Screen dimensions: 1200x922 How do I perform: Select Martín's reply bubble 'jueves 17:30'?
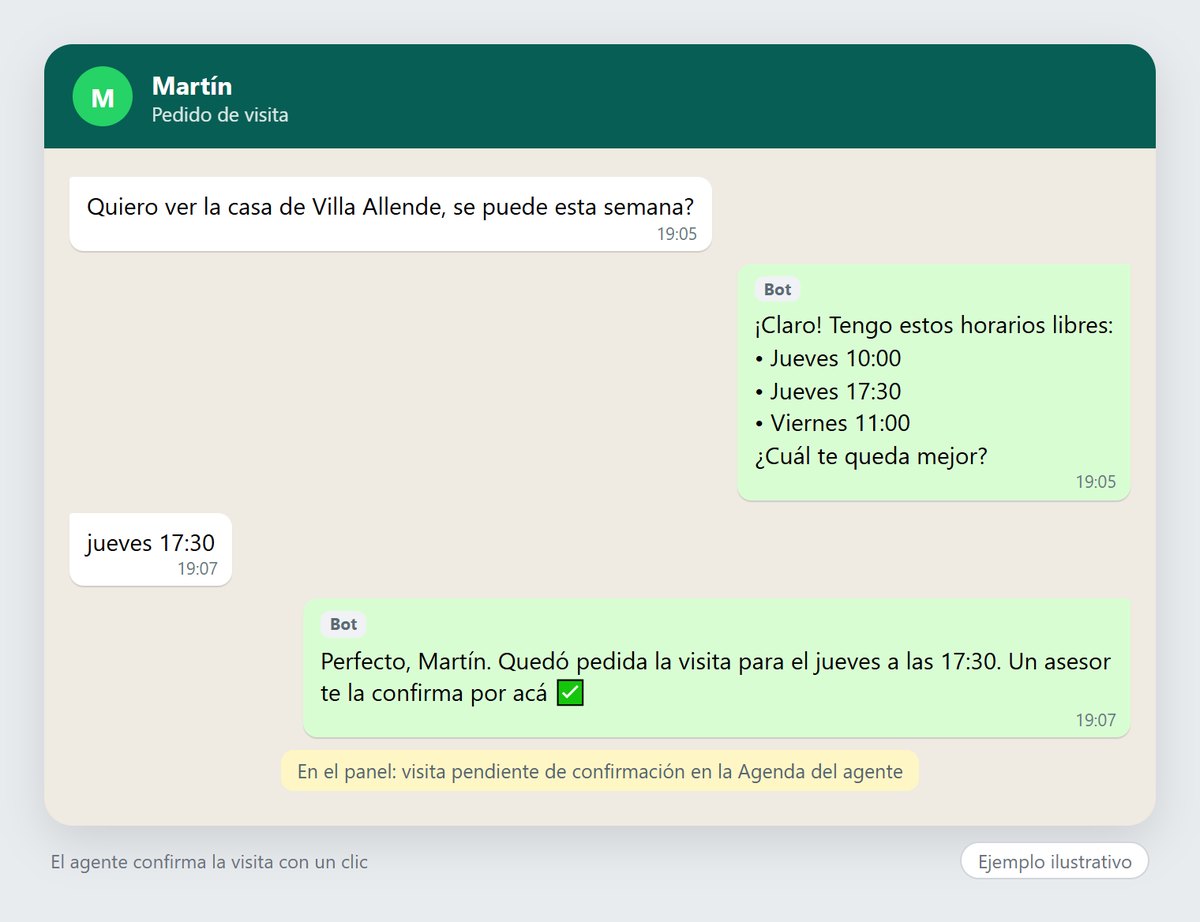point(151,549)
